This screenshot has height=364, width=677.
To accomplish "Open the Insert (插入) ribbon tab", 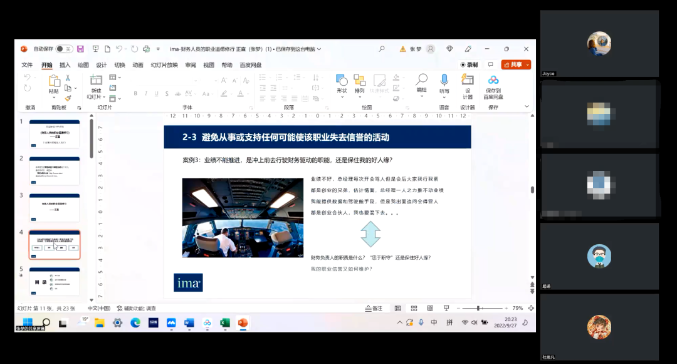I will (65, 65).
